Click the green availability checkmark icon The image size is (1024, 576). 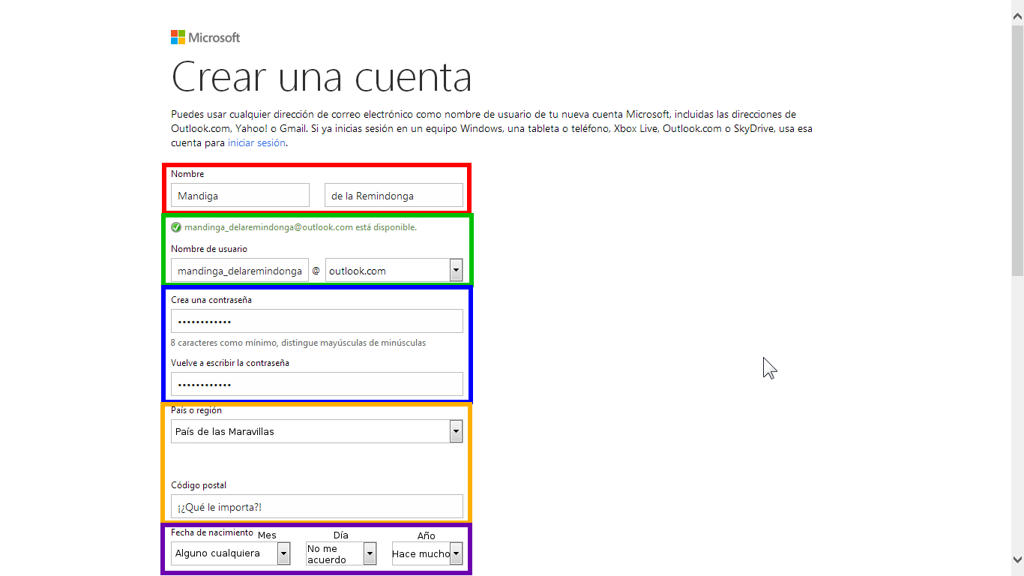176,227
